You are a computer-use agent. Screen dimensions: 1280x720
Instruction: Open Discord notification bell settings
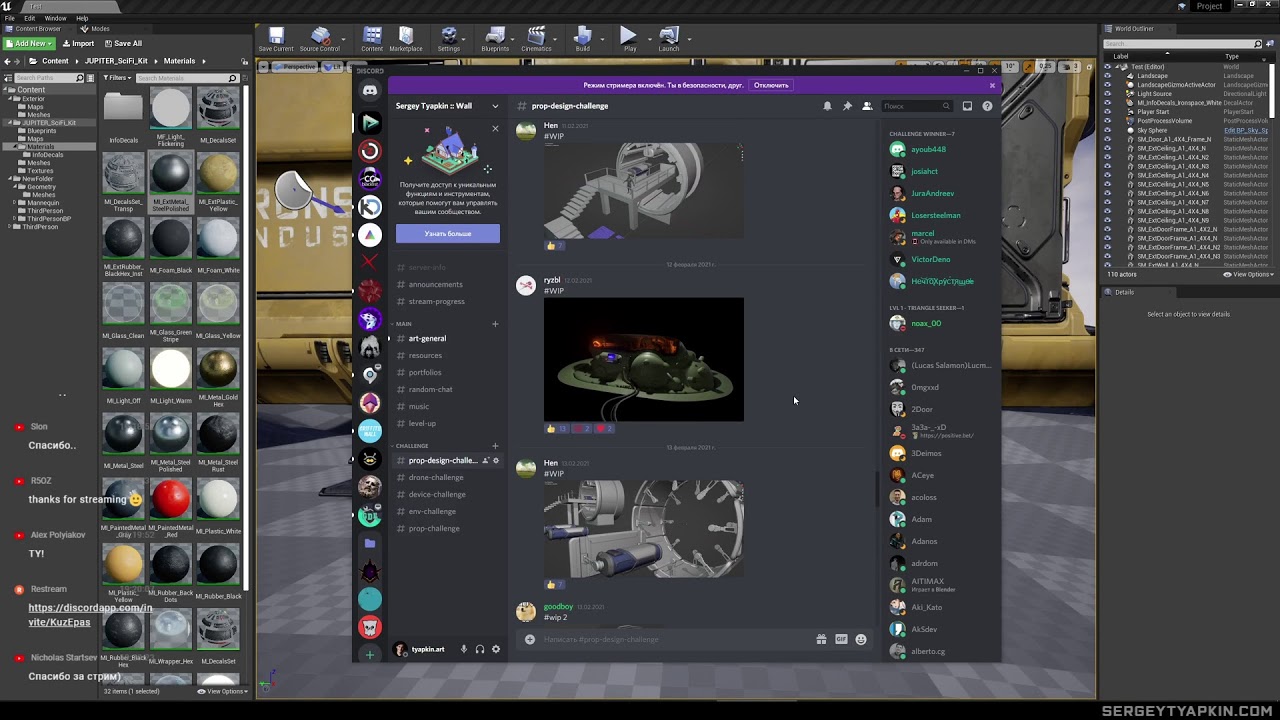(827, 106)
